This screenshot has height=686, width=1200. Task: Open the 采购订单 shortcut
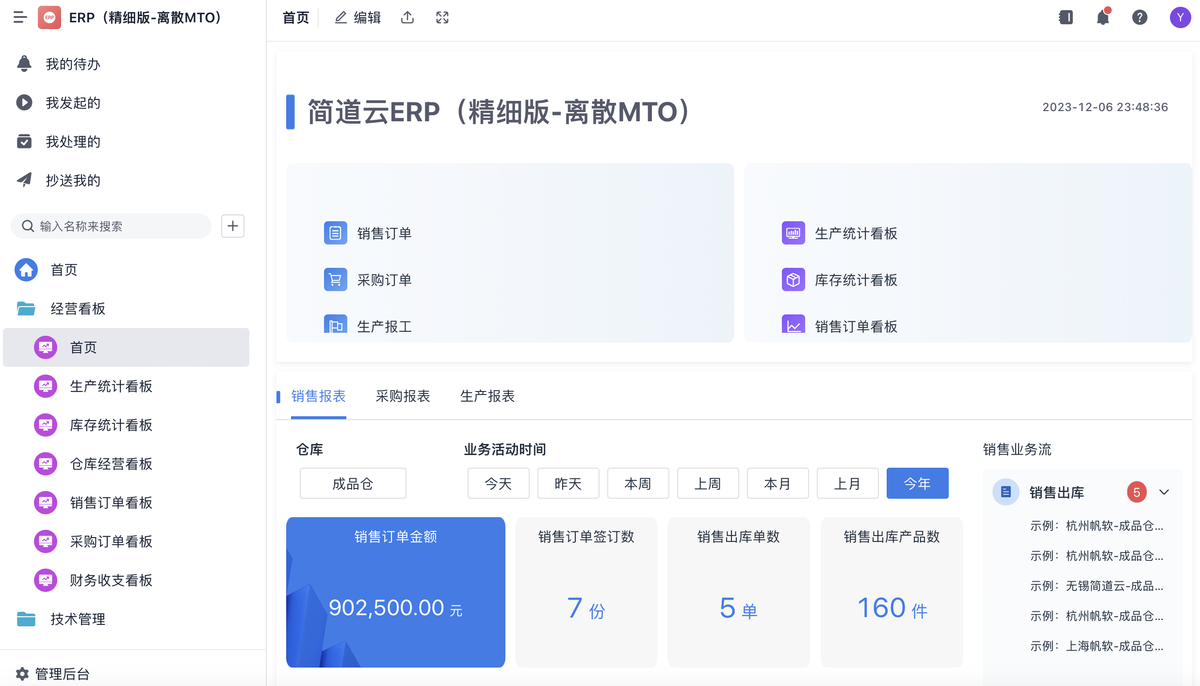(369, 280)
